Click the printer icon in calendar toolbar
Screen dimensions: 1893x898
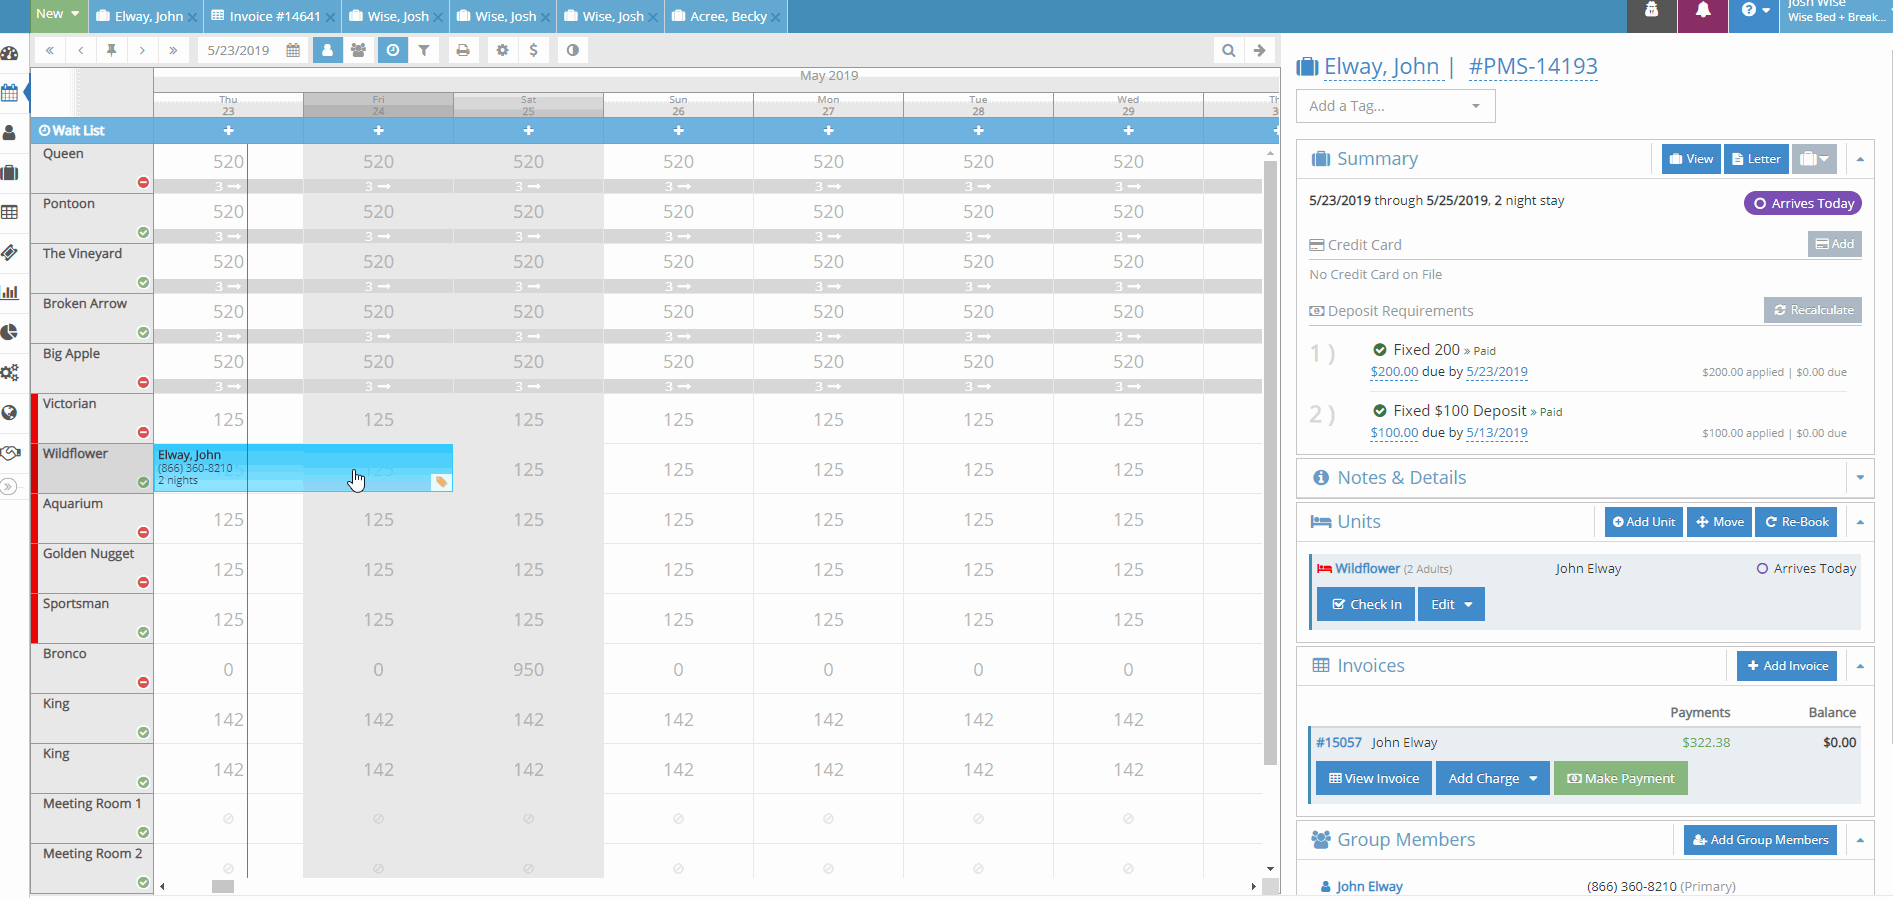(x=462, y=50)
